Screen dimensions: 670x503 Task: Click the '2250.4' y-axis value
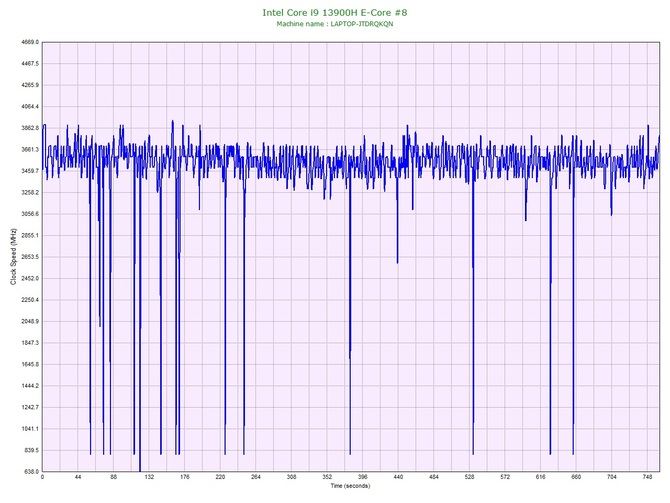(x=29, y=300)
